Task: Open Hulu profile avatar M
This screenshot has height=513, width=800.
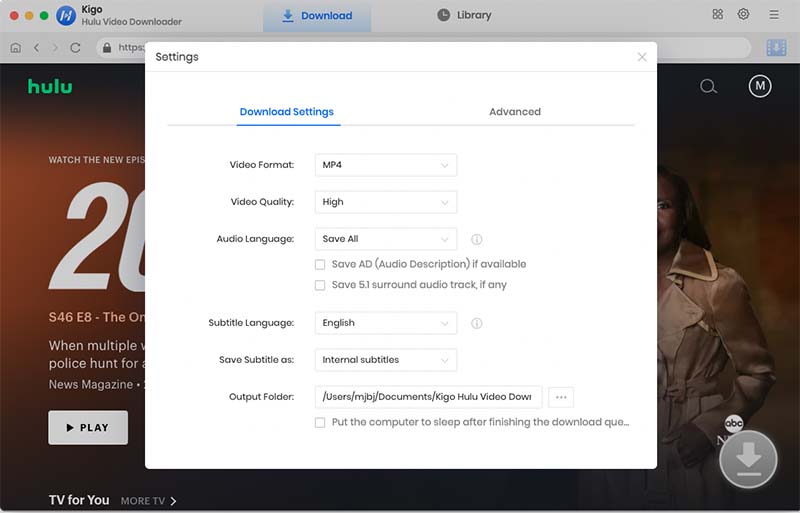Action: point(760,86)
